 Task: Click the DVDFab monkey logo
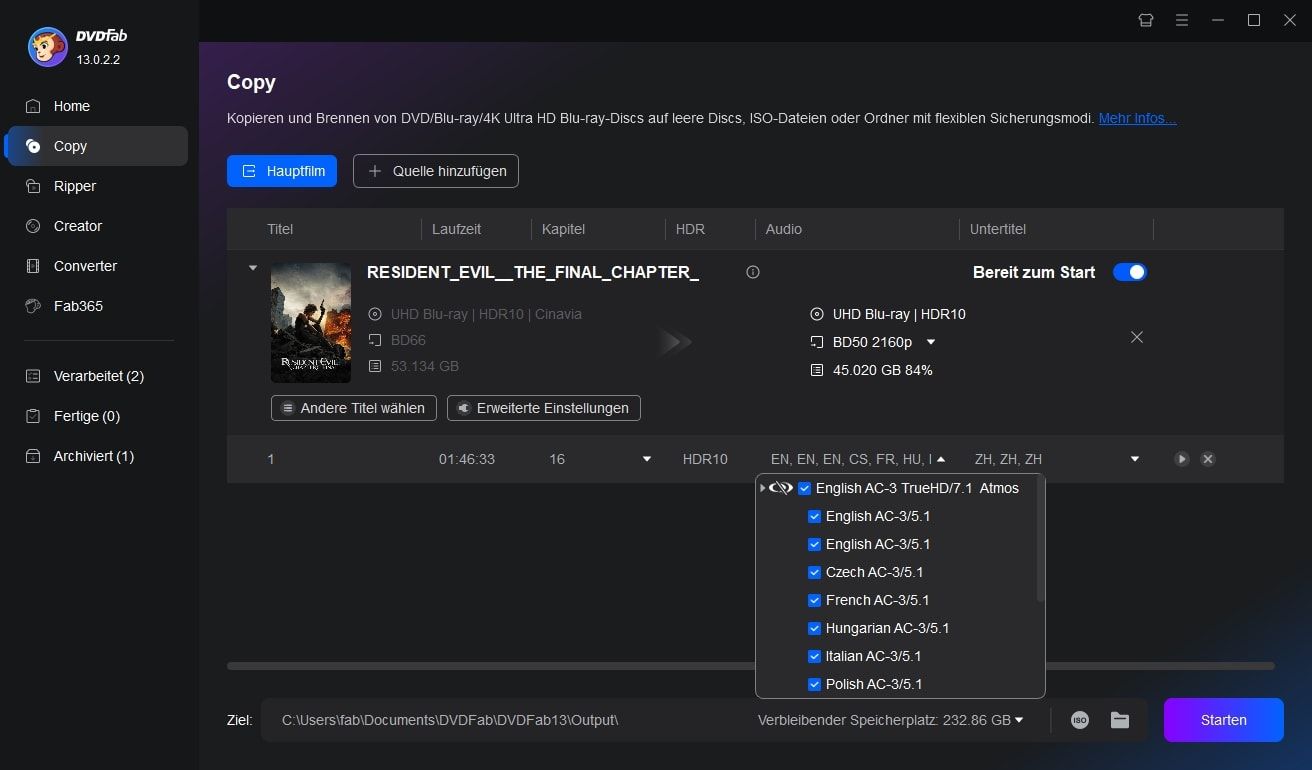click(47, 46)
